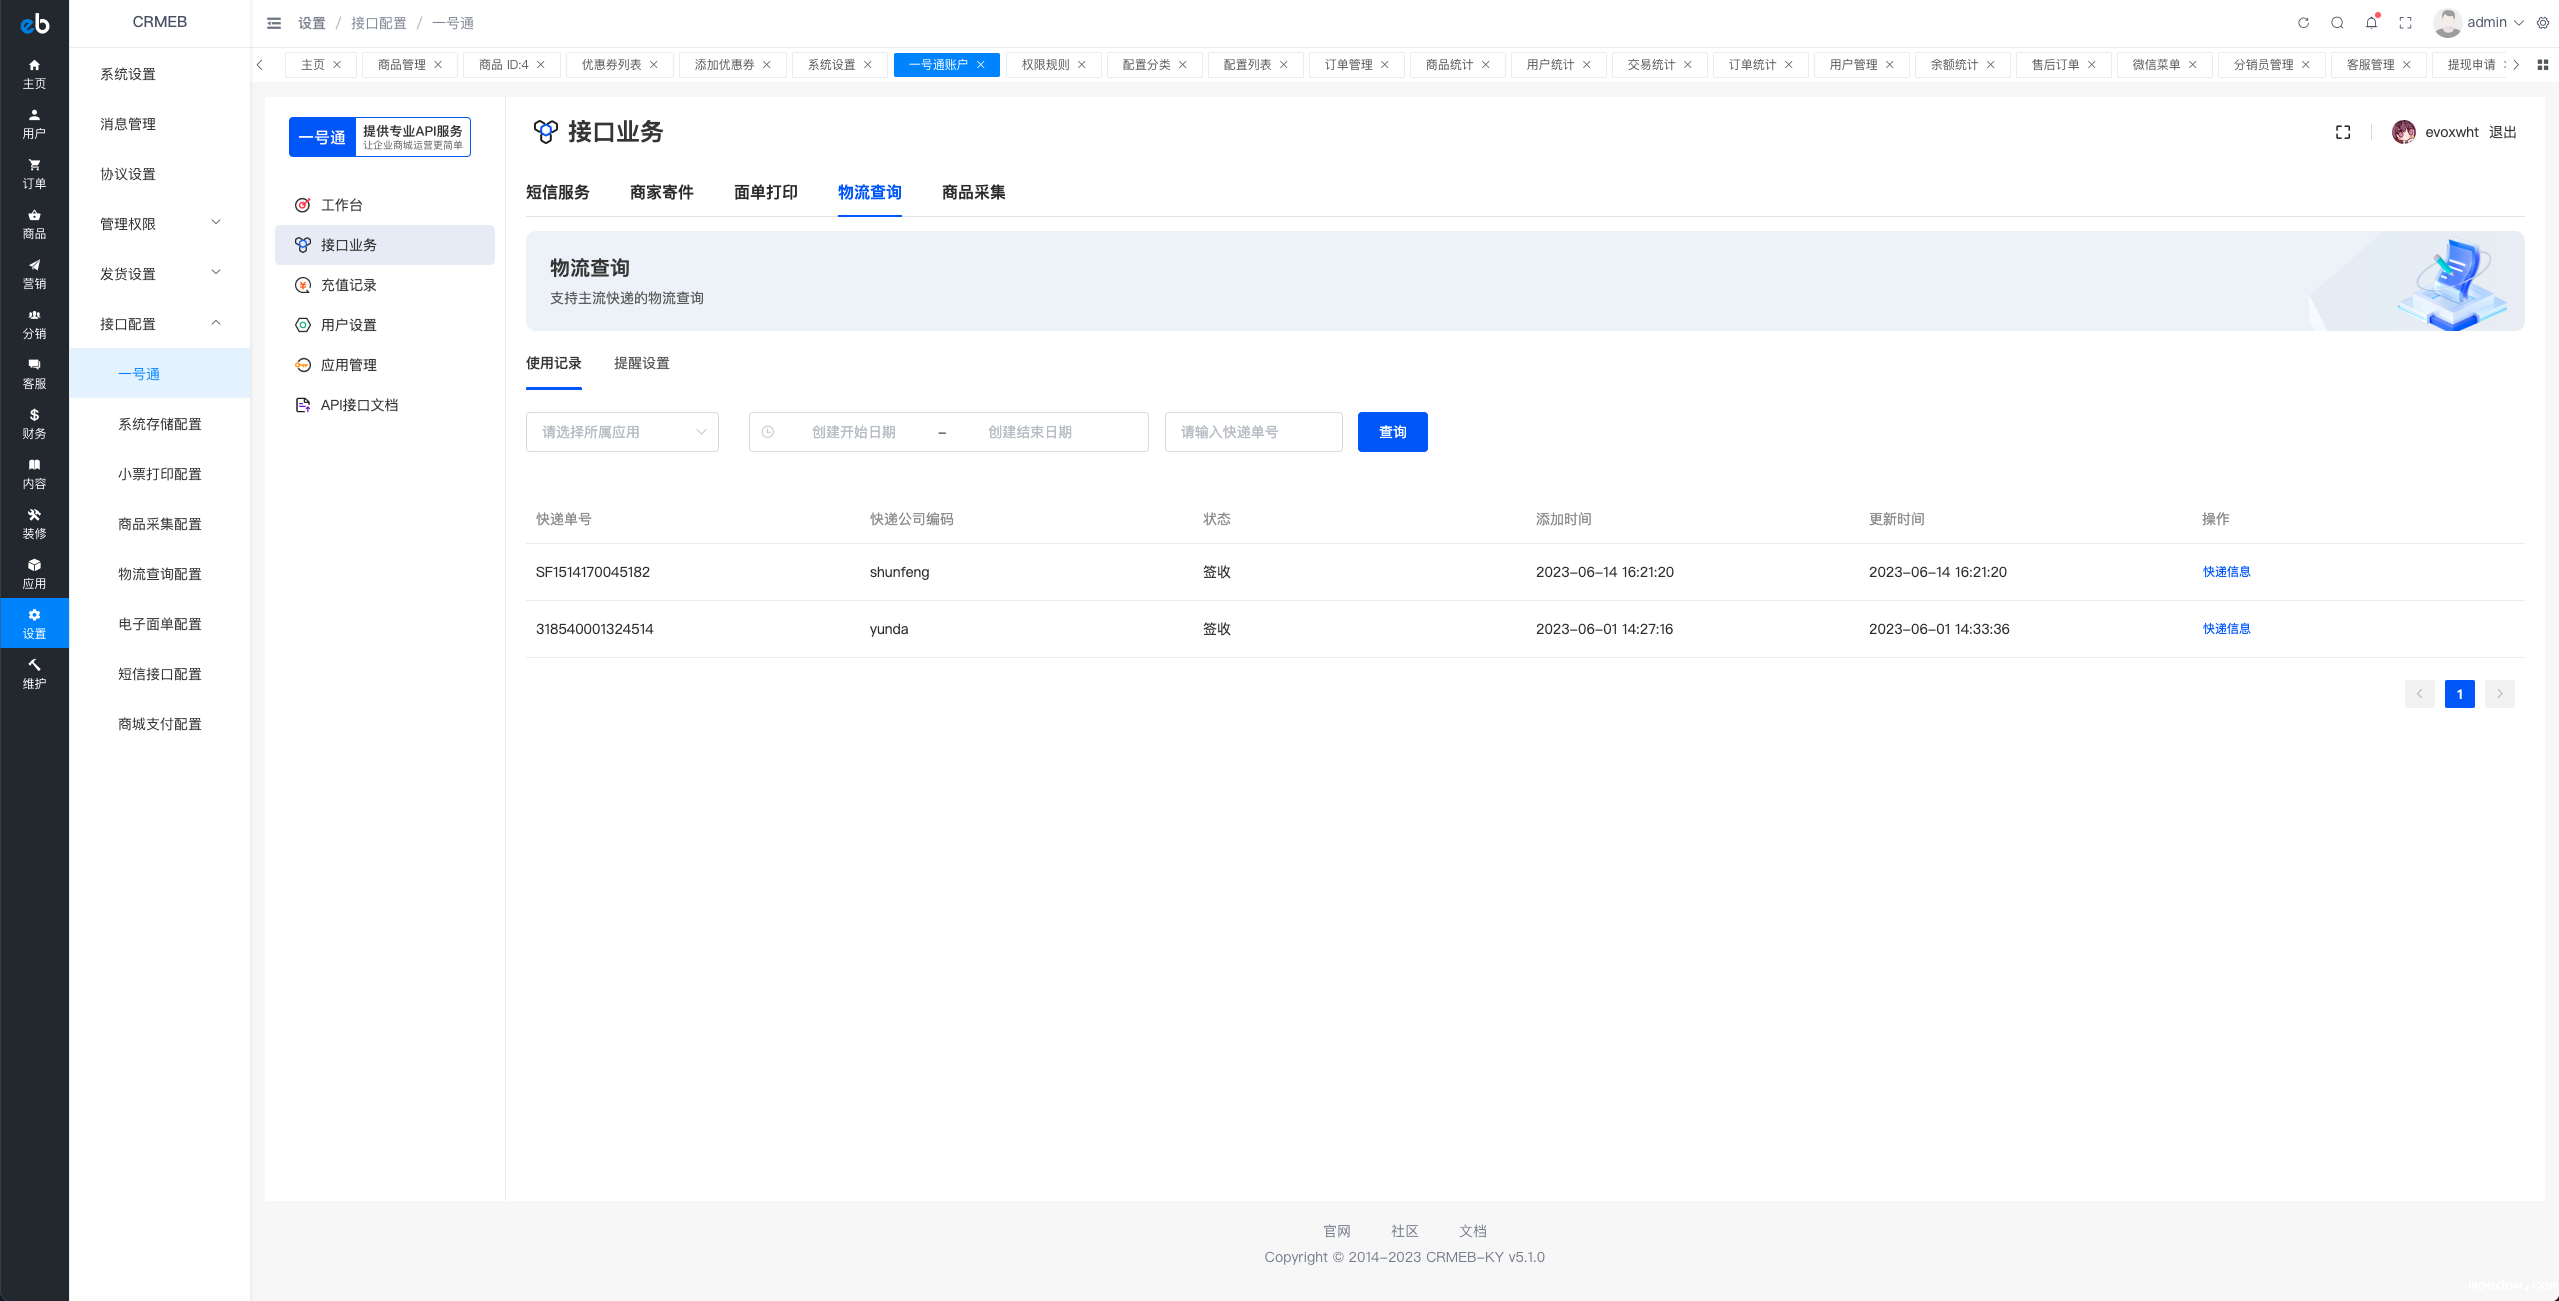
Task: Click the 请输入快递单号 input field
Action: tap(1253, 432)
